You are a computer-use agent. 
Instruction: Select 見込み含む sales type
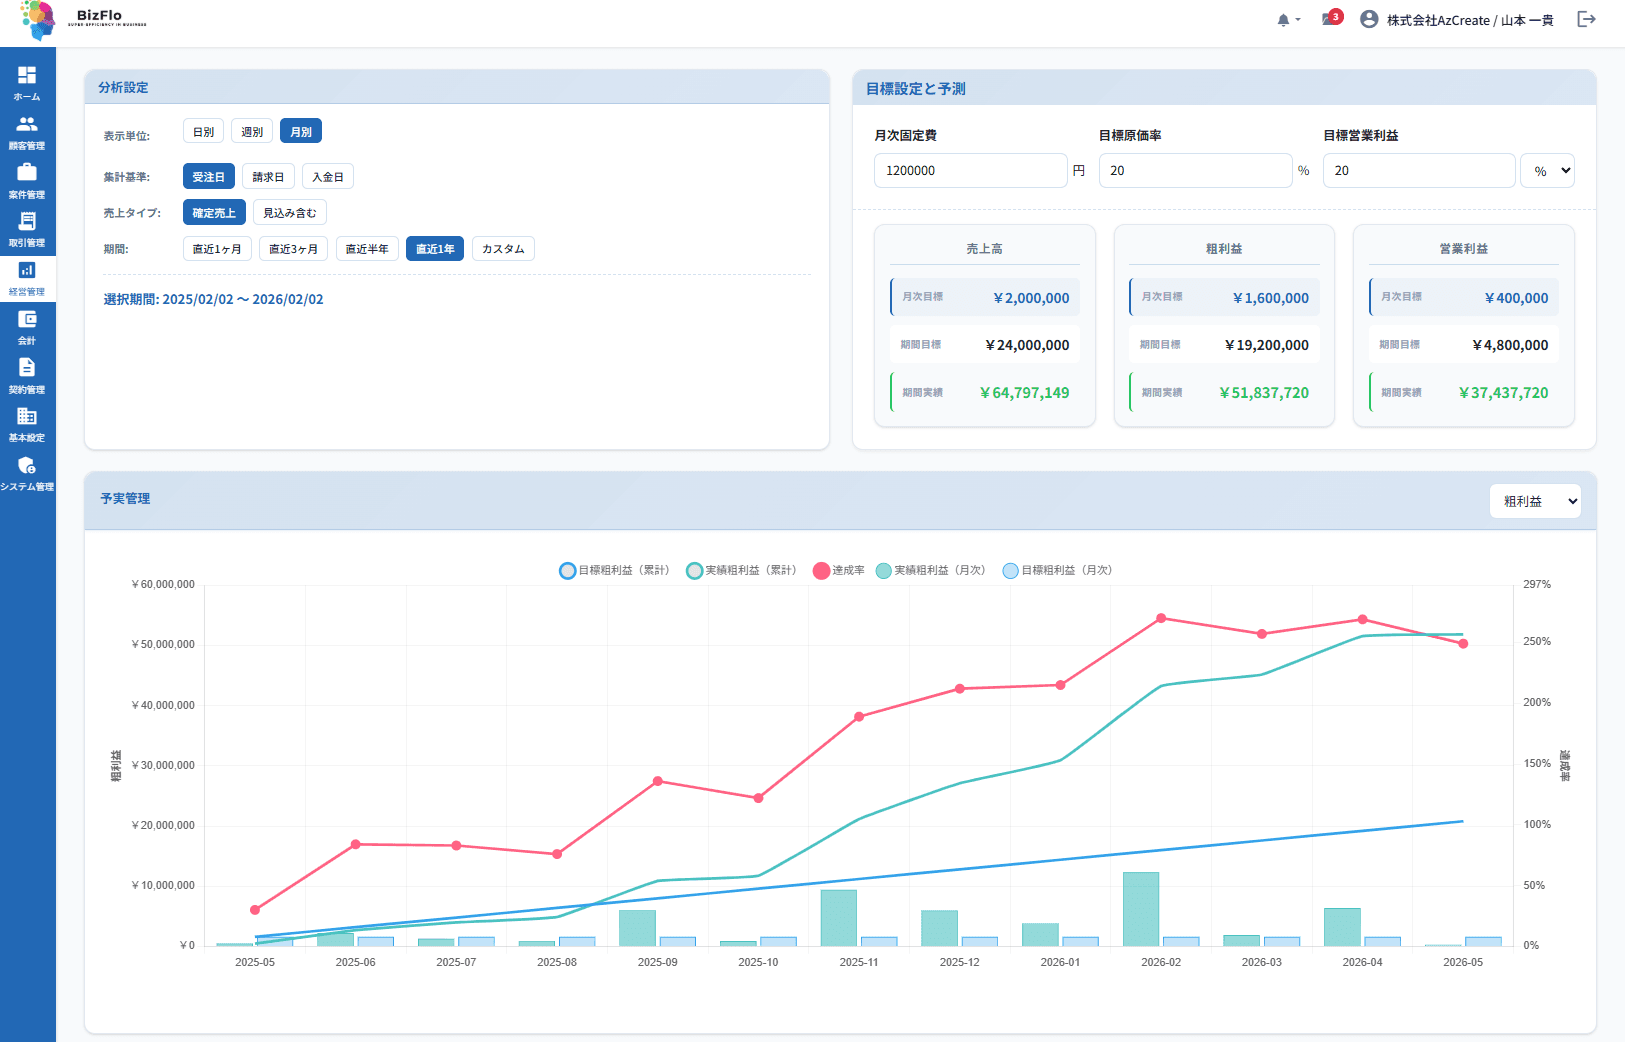coord(290,213)
